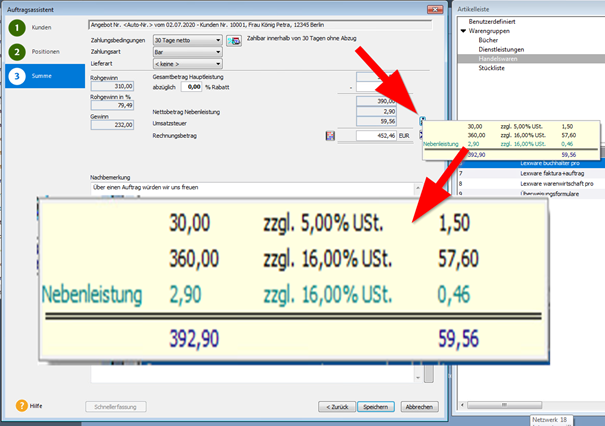This screenshot has height=426, width=605.
Task: Click the small tax details icon beside Umsatzsteuer
Action: (422, 121)
